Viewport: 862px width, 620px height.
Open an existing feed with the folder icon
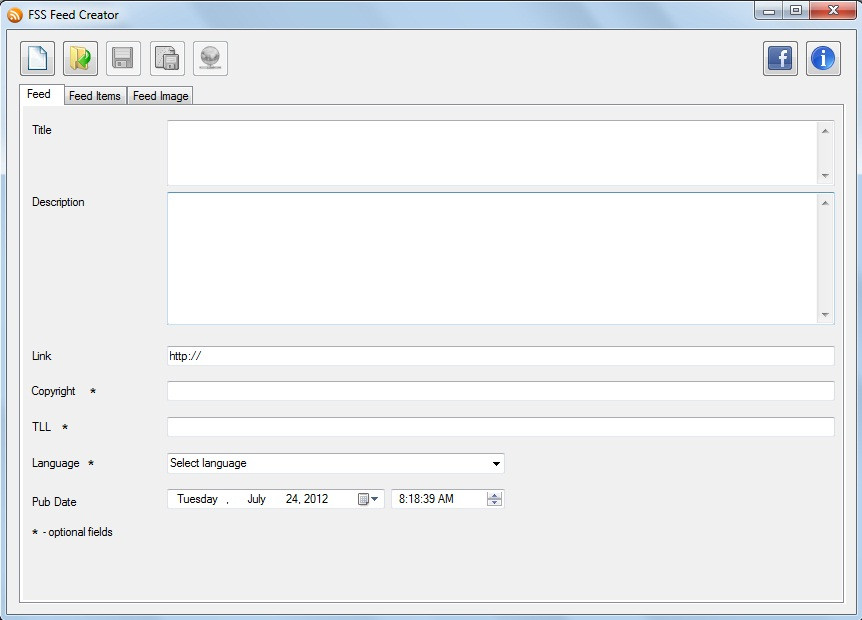(x=80, y=58)
